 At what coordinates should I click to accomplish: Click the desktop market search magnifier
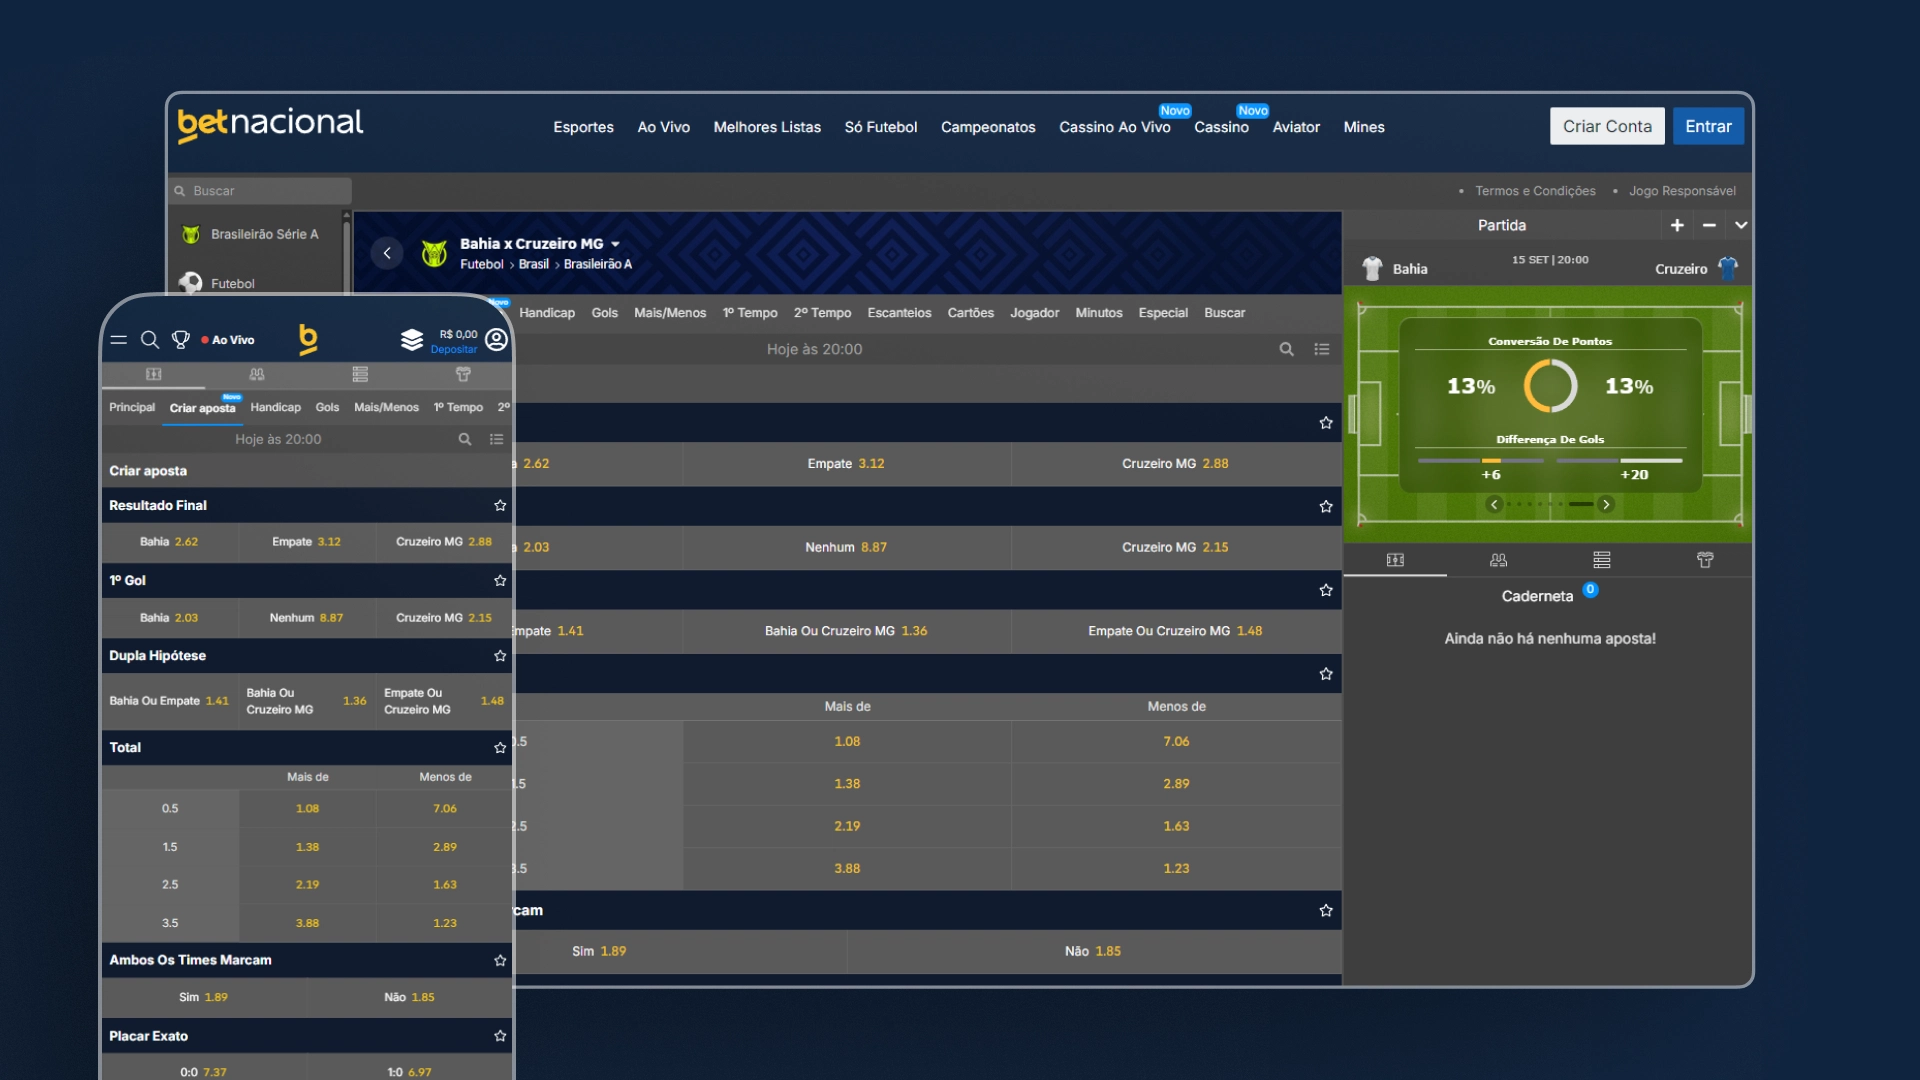pyautogui.click(x=1286, y=349)
